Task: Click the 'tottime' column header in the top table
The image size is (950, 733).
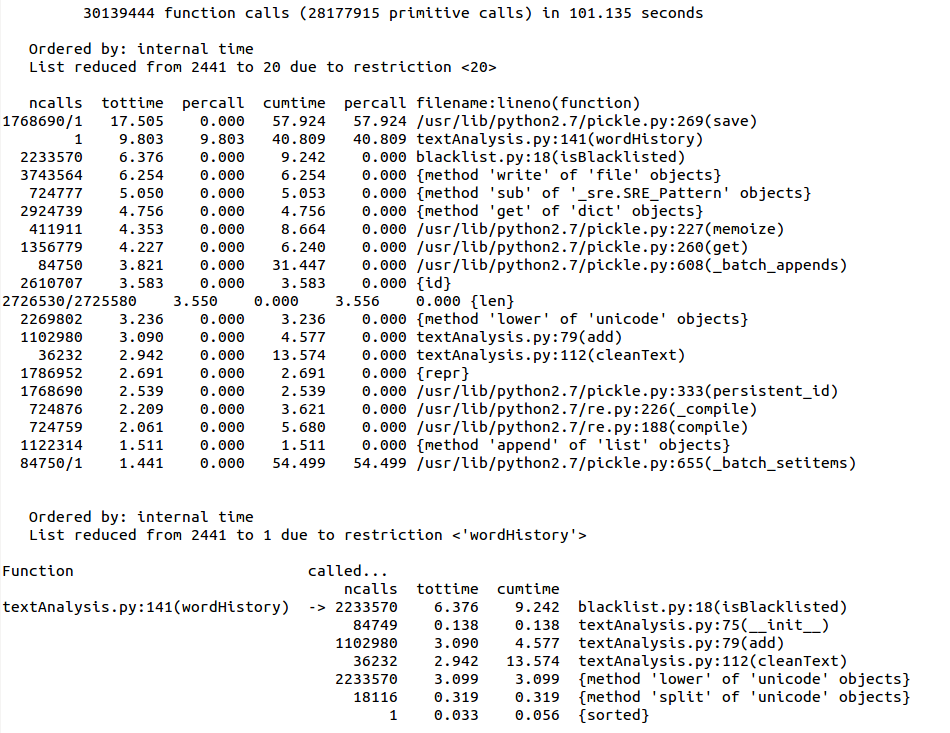Action: pos(132,103)
